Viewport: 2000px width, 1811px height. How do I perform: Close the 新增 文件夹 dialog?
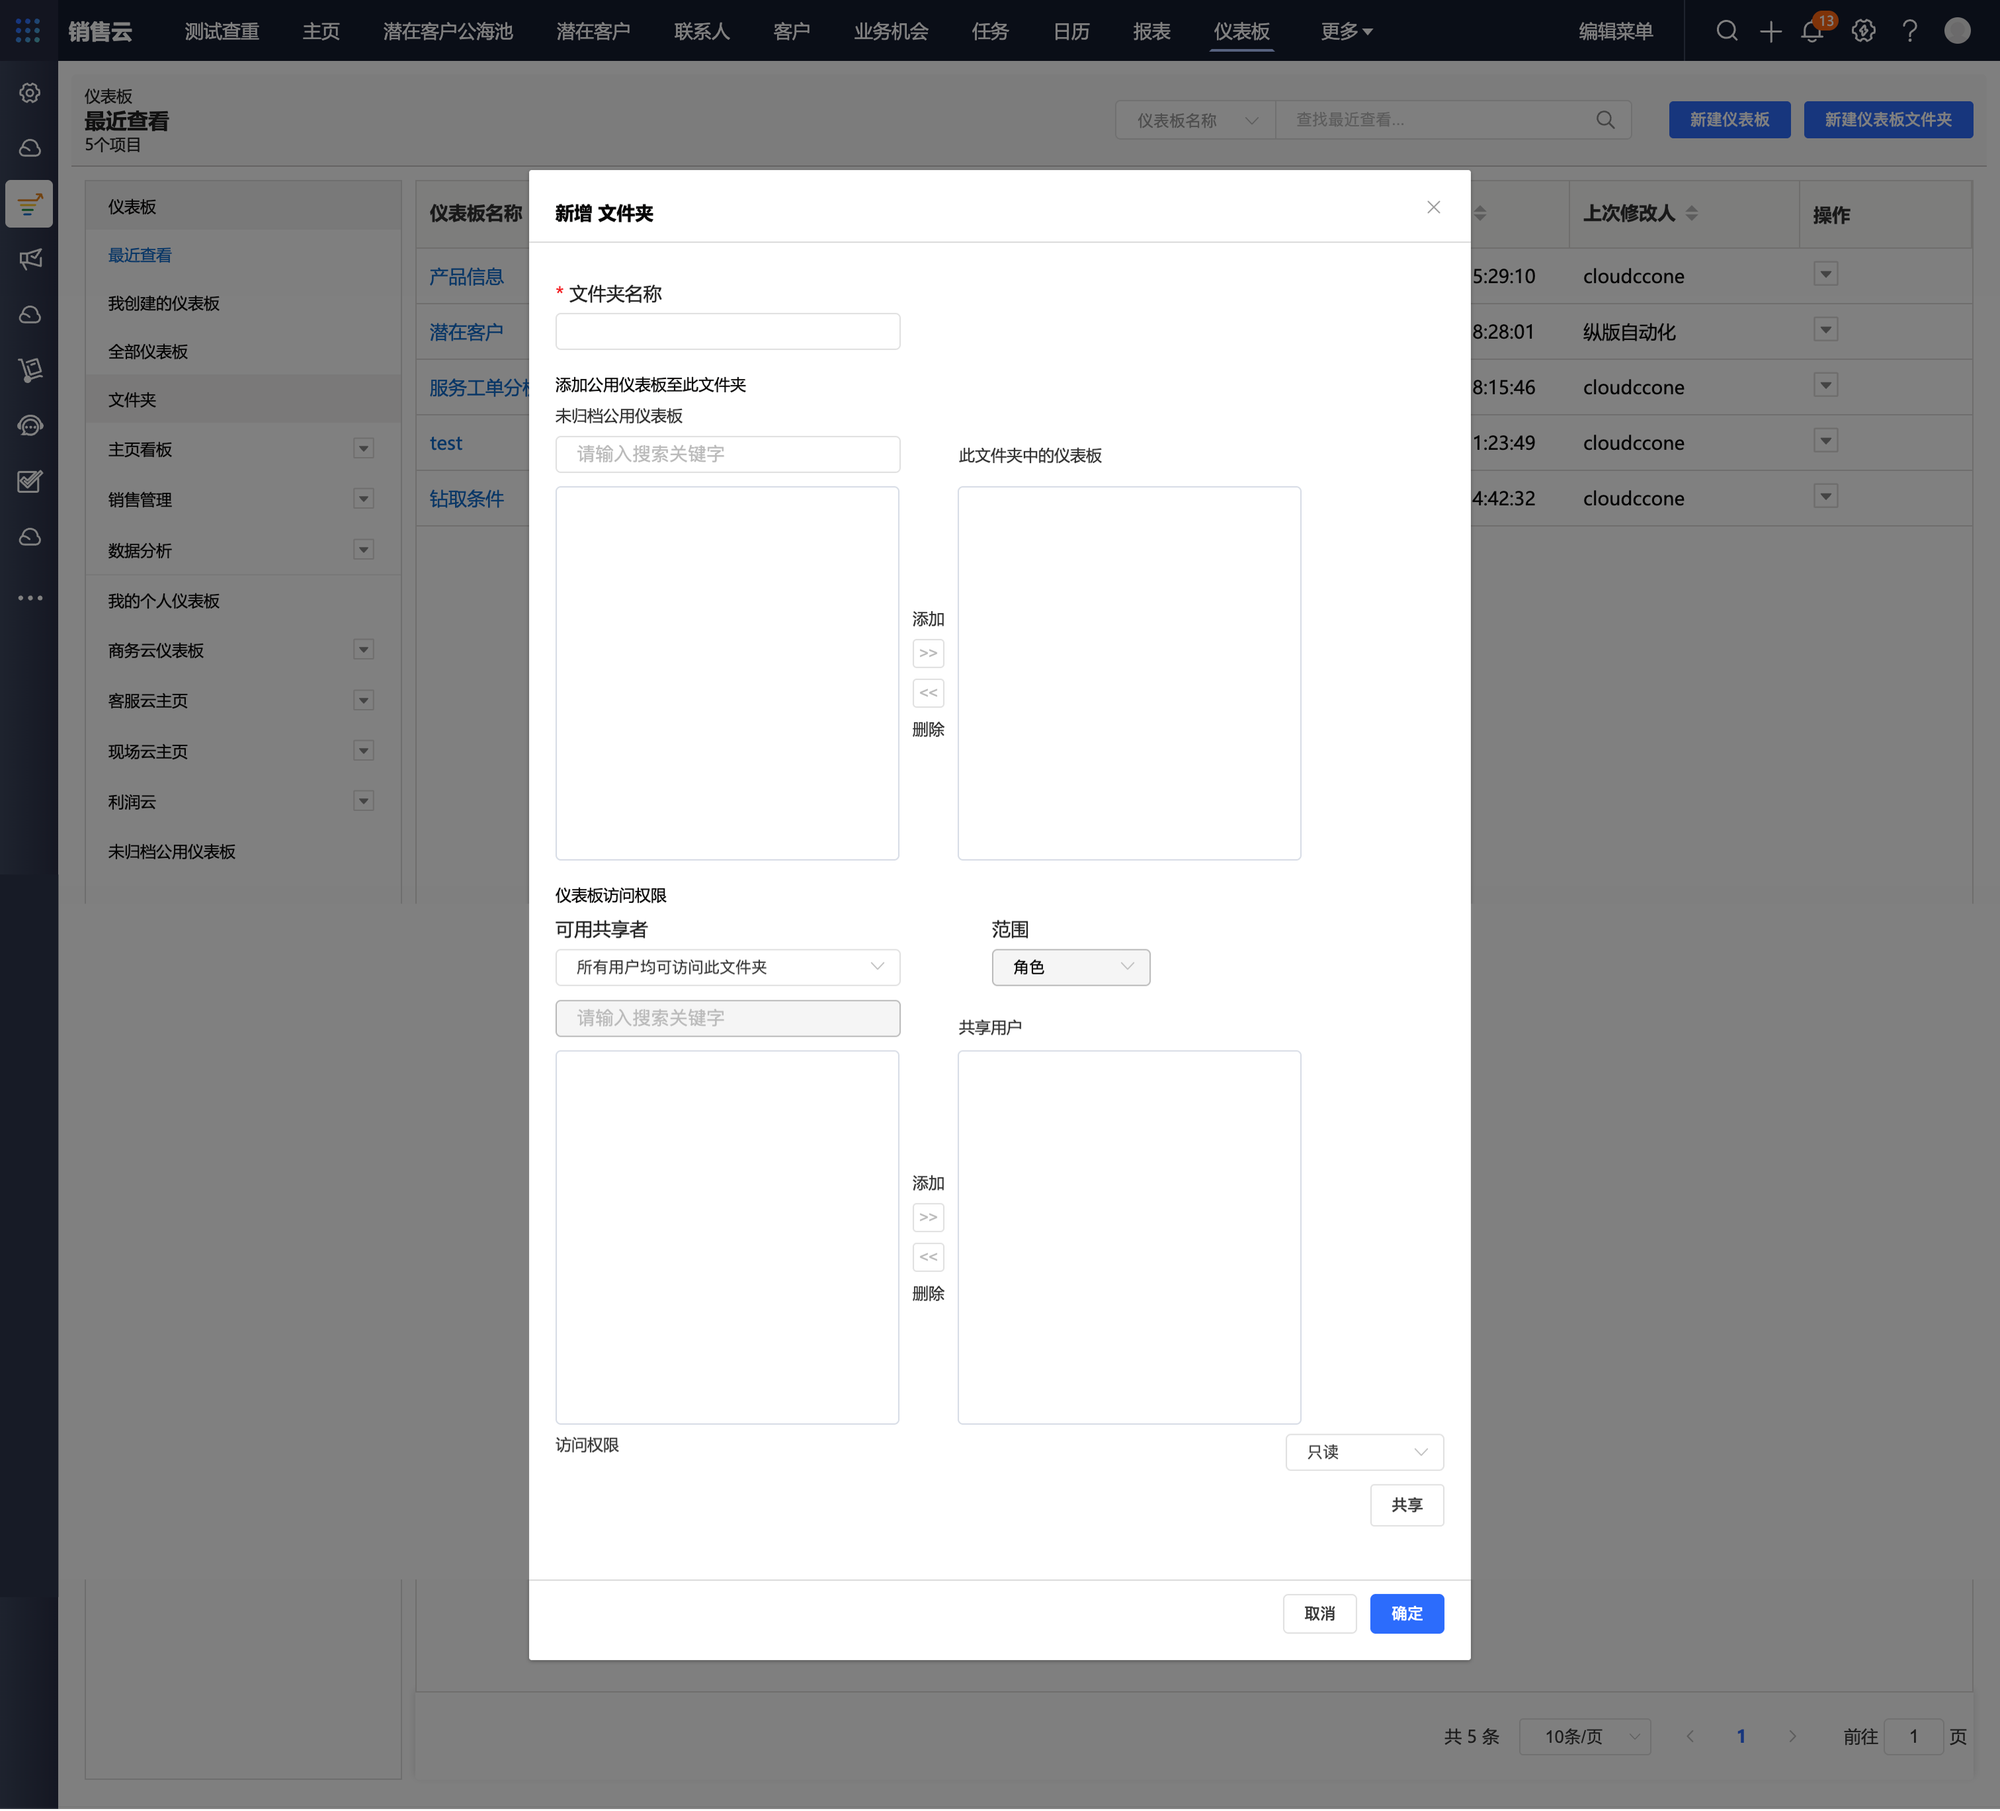1433,207
